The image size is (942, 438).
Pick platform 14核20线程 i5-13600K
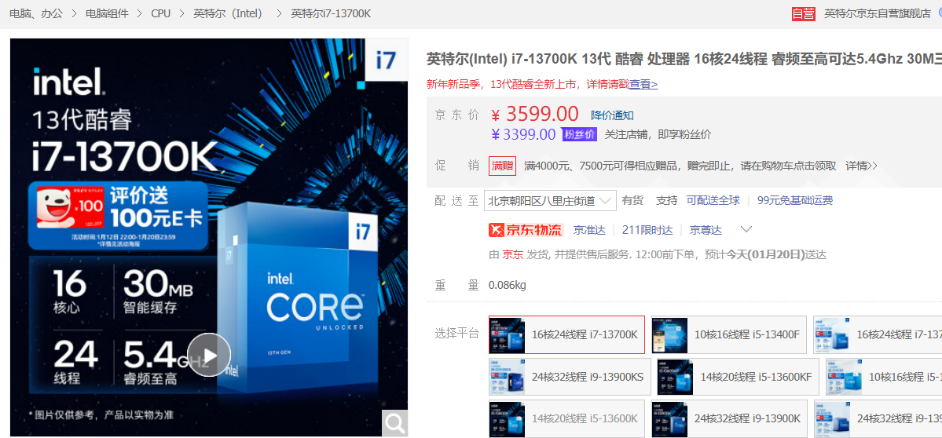click(x=567, y=419)
